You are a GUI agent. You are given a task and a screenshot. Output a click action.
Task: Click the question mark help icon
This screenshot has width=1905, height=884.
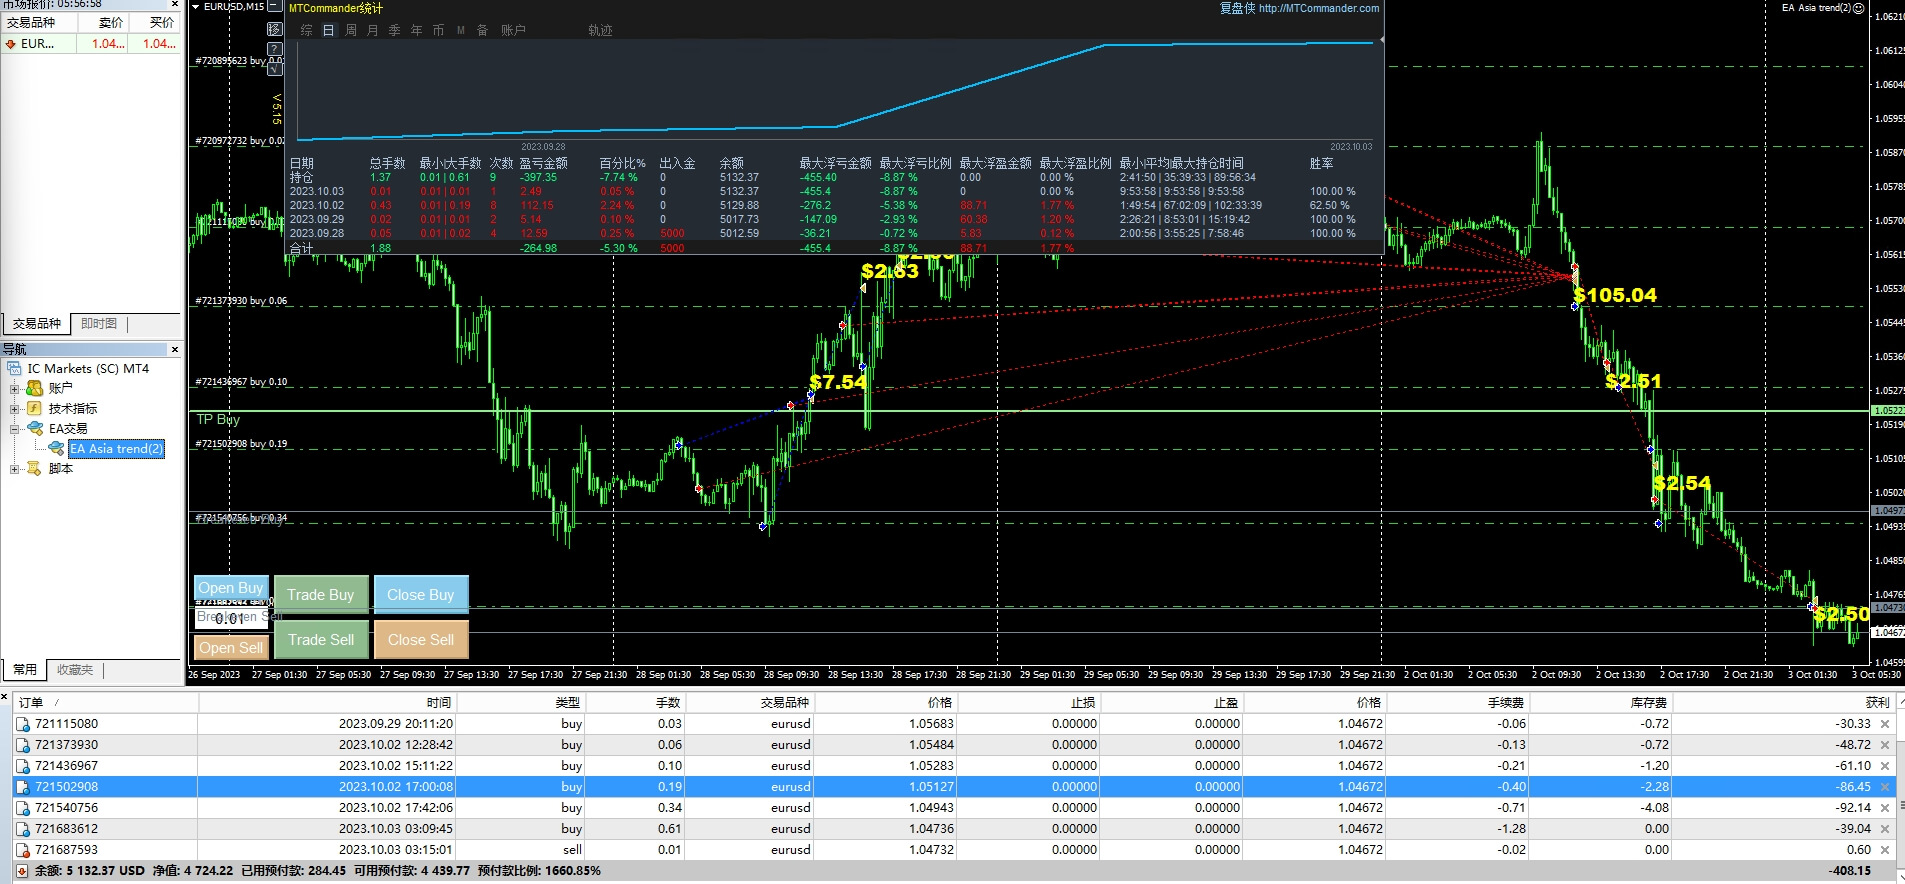coord(275,49)
